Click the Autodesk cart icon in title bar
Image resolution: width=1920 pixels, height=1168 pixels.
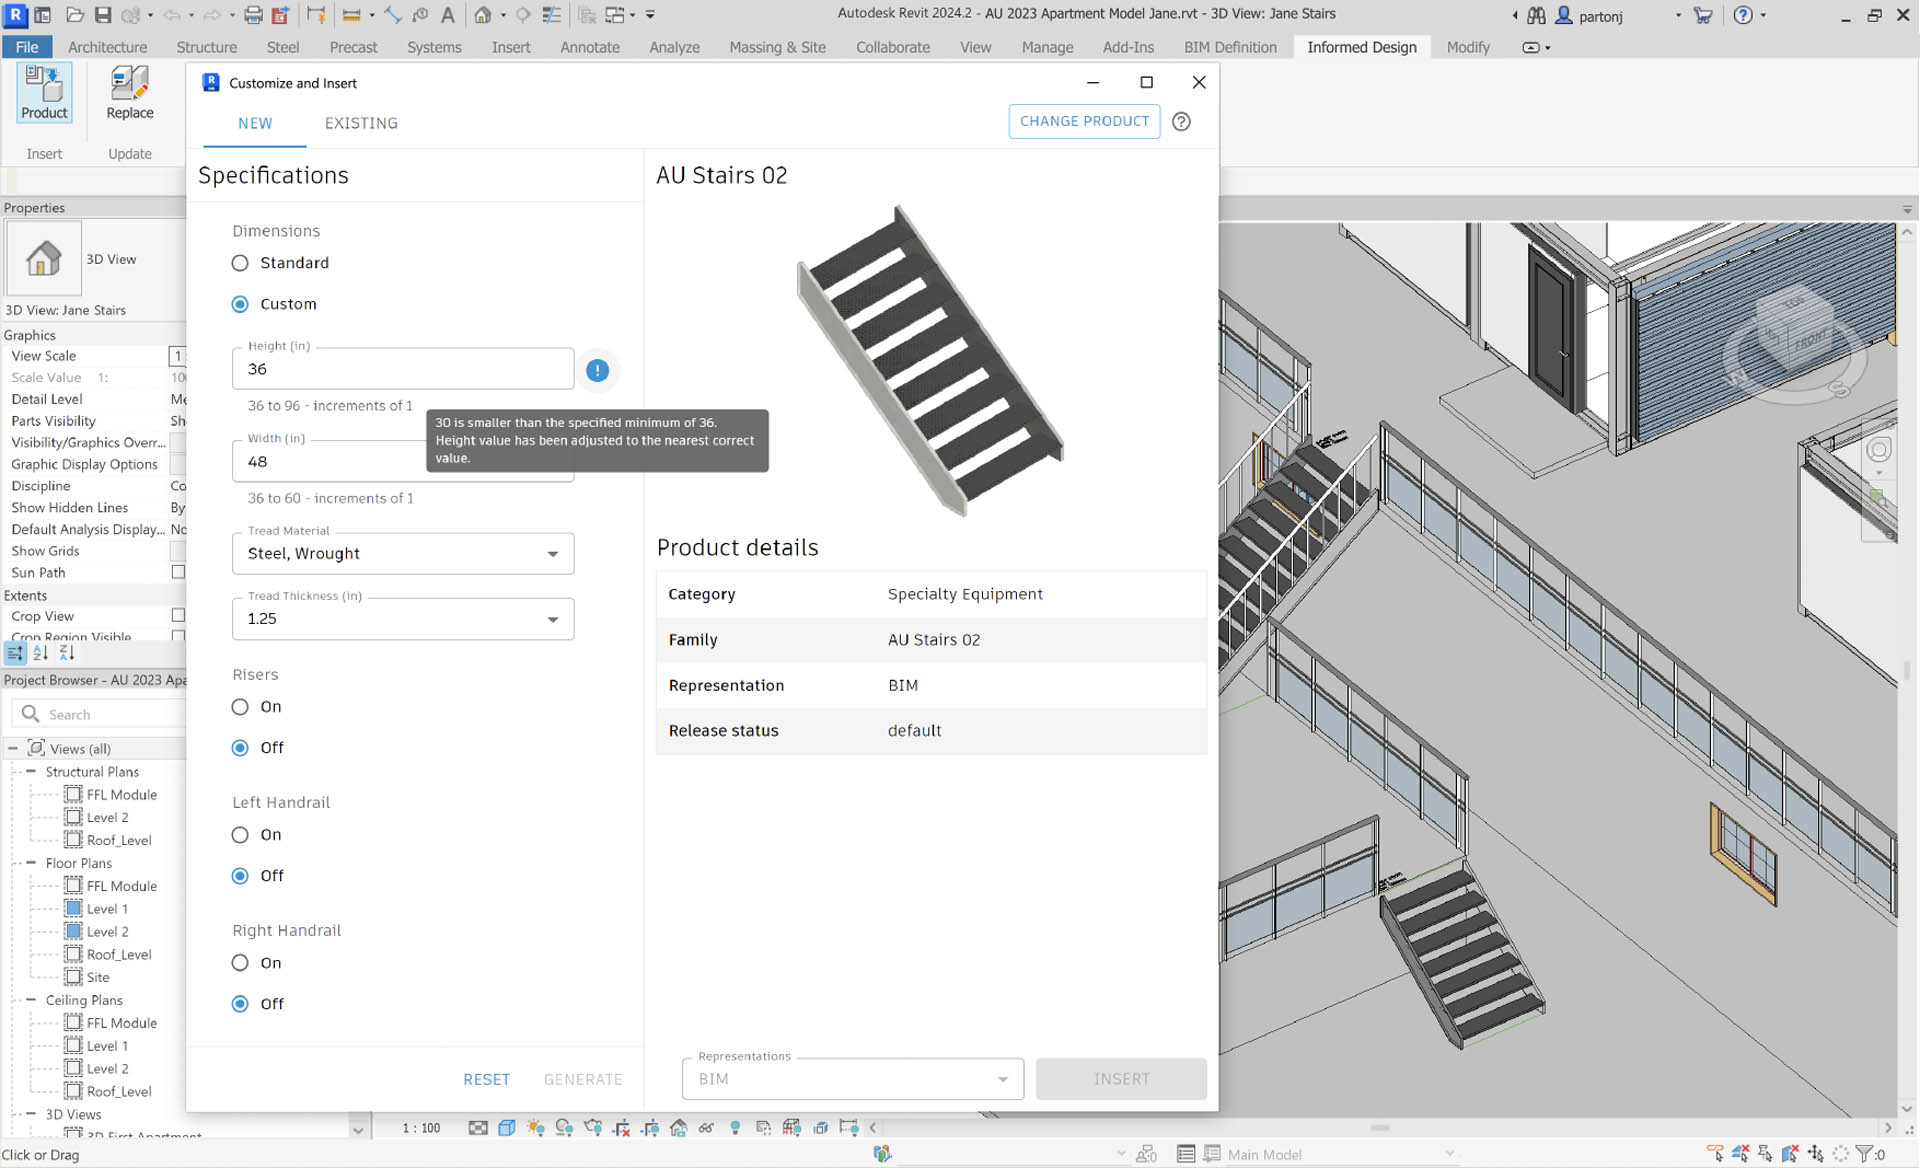click(1703, 15)
